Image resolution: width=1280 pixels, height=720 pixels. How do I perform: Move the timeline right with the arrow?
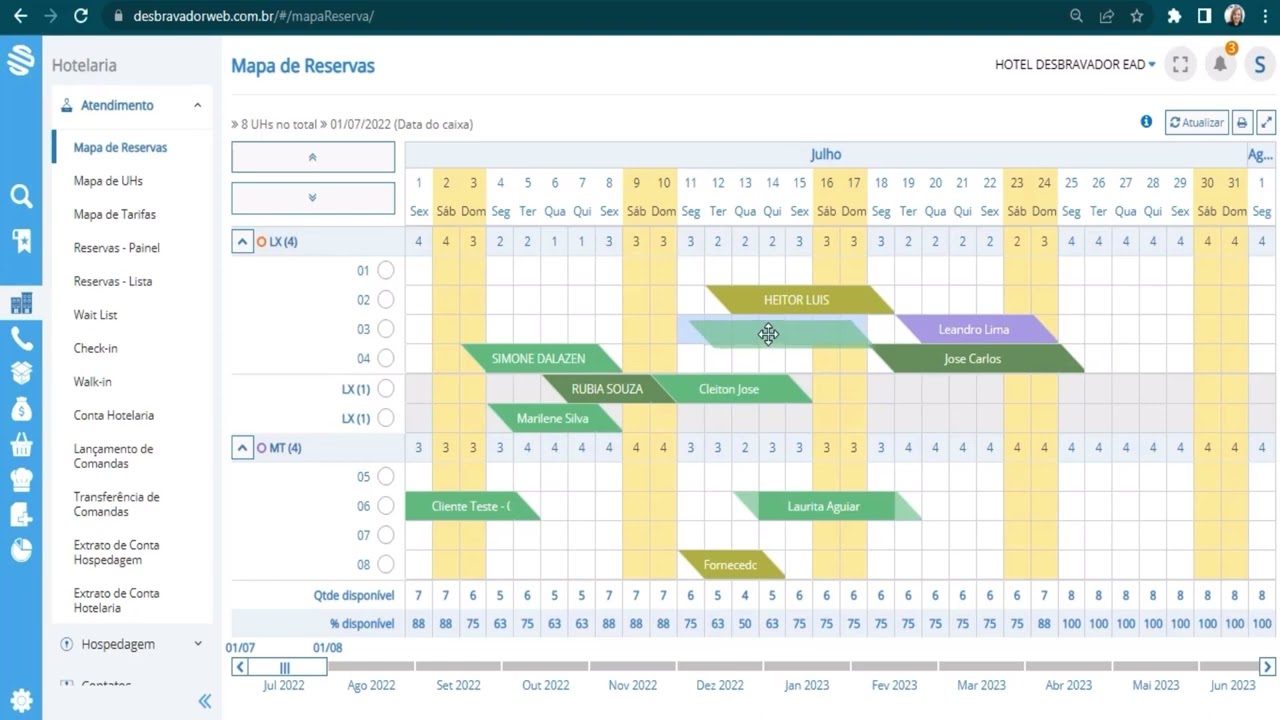pos(1267,667)
